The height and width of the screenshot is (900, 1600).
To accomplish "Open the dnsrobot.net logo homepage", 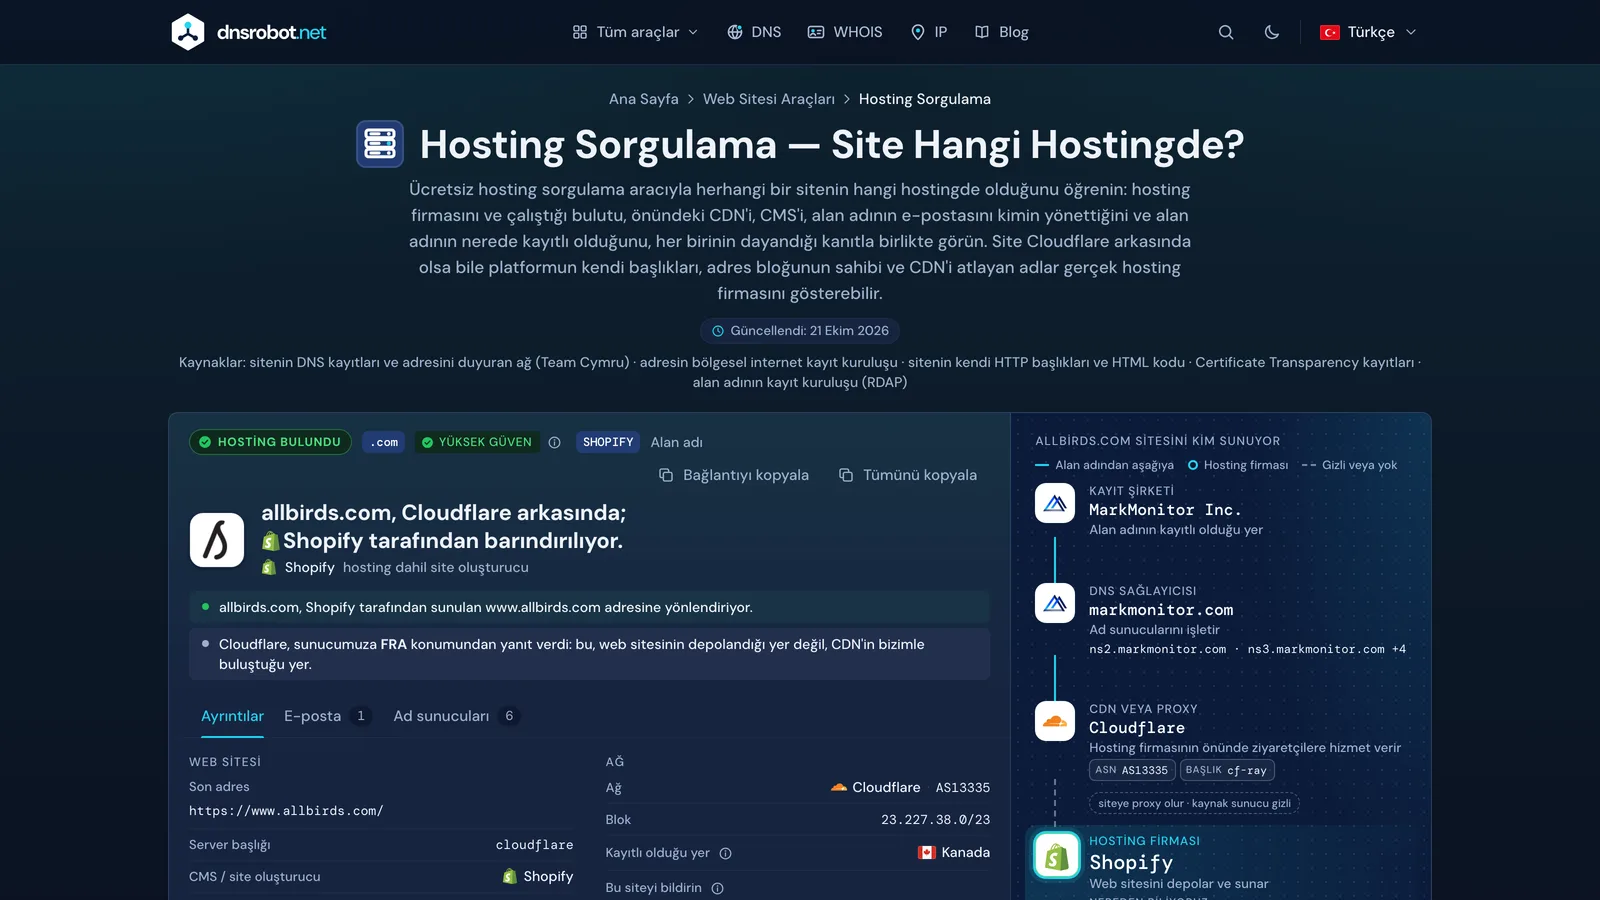I will point(249,32).
